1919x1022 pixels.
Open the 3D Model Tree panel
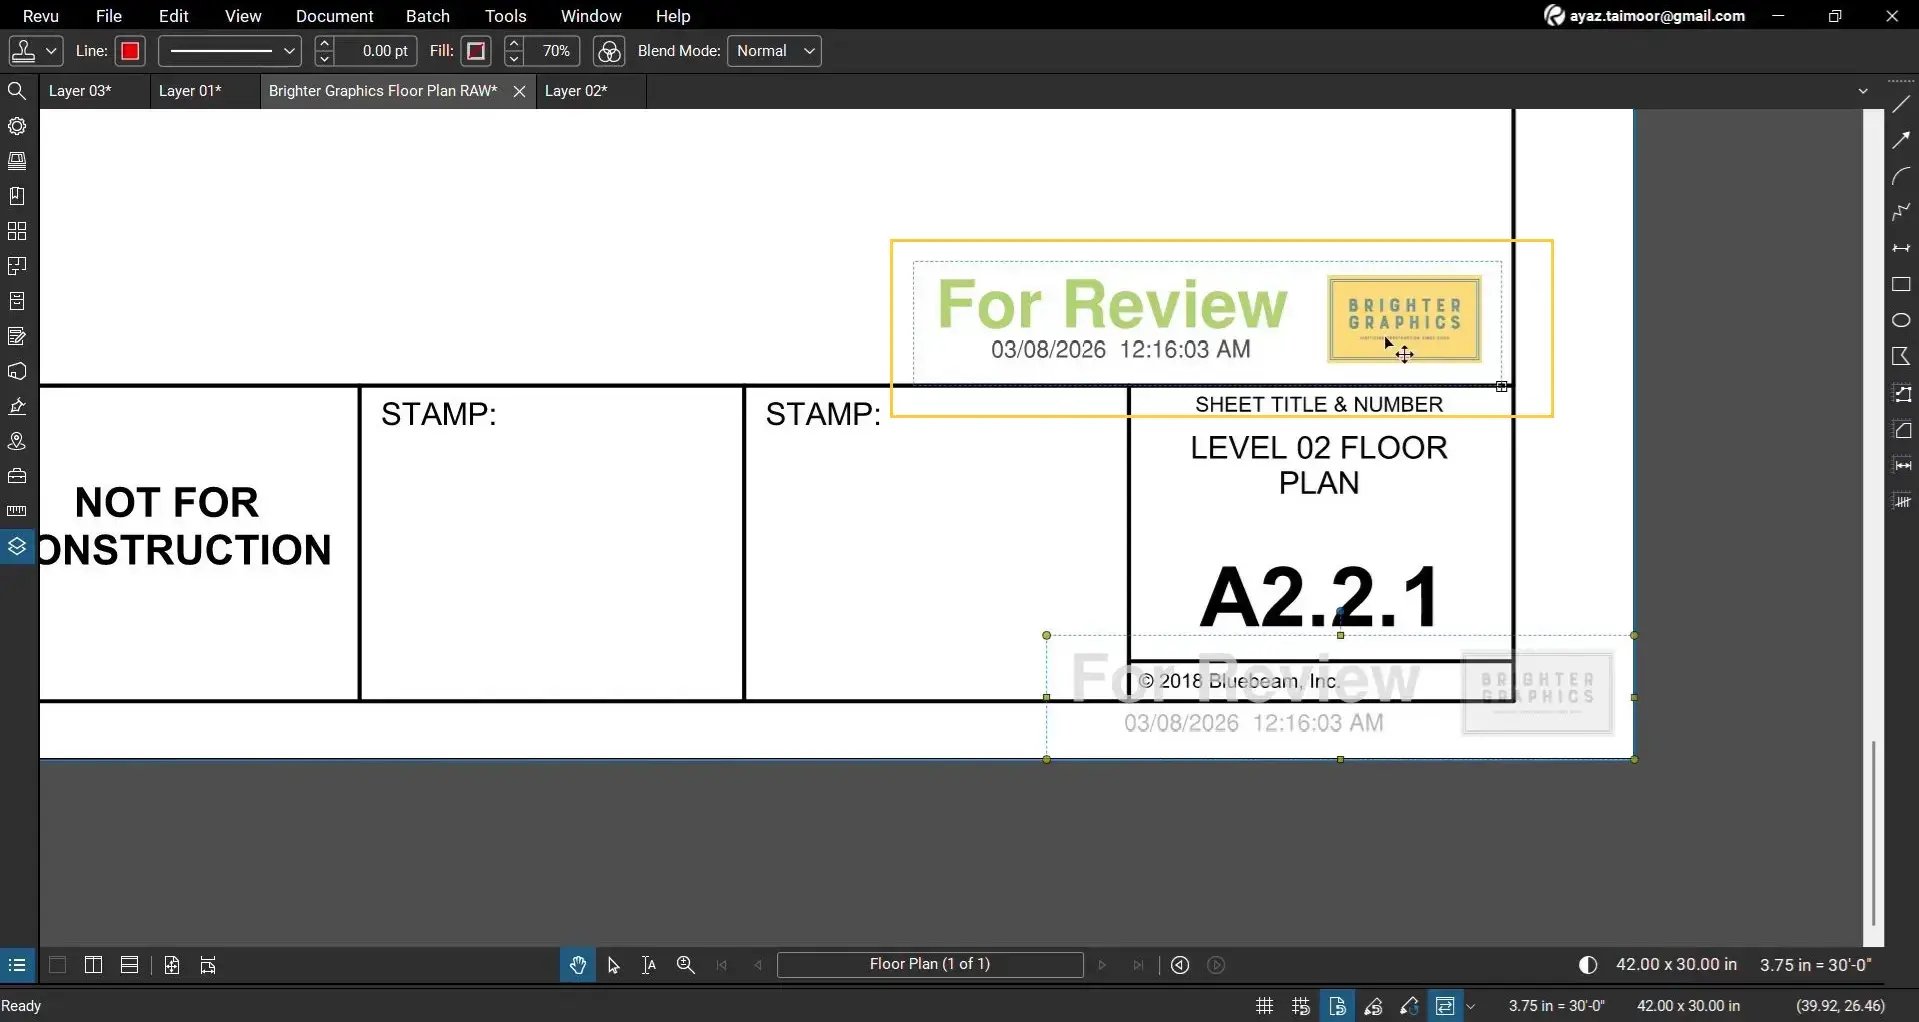(x=17, y=371)
